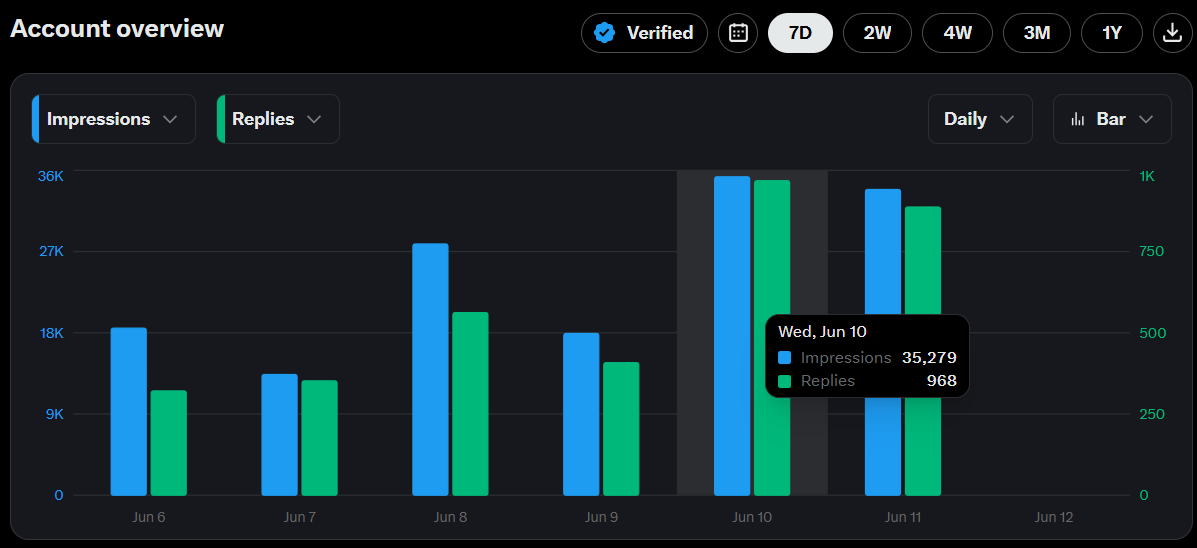Open the Replies metric dropdown
The image size is (1197, 548).
click(278, 119)
